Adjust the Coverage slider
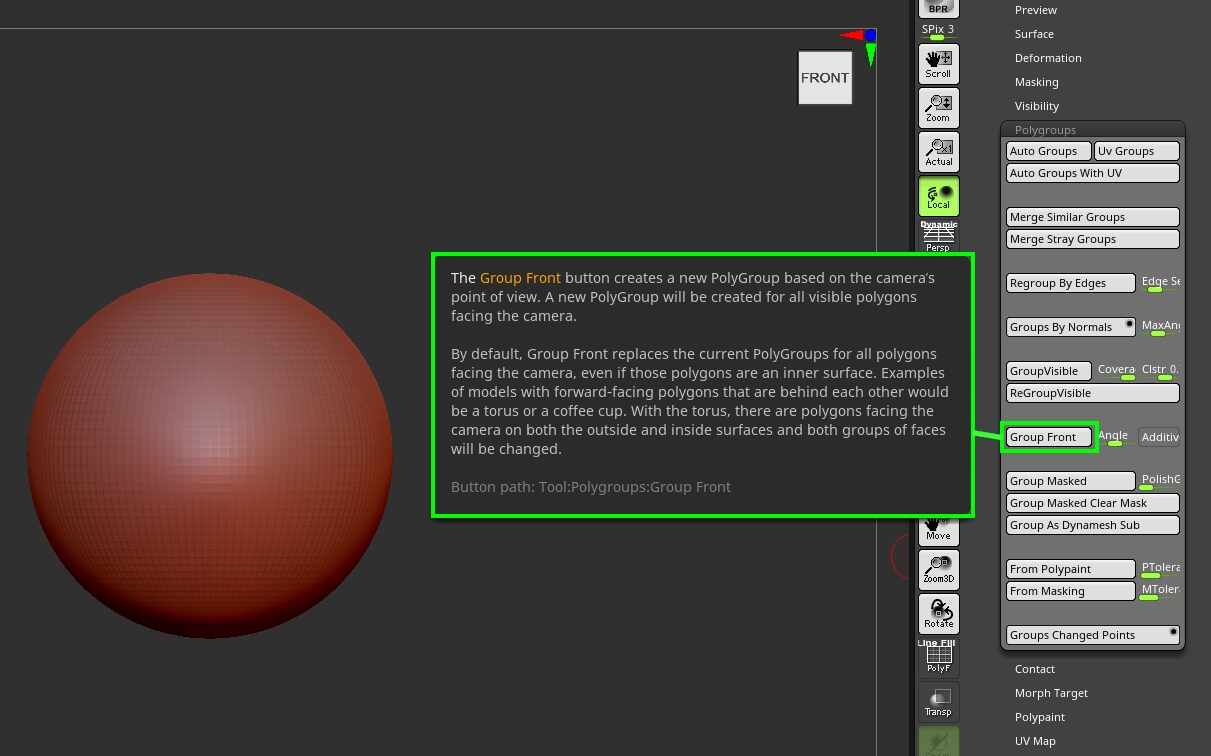Image resolution: width=1211 pixels, height=756 pixels. point(1116,371)
